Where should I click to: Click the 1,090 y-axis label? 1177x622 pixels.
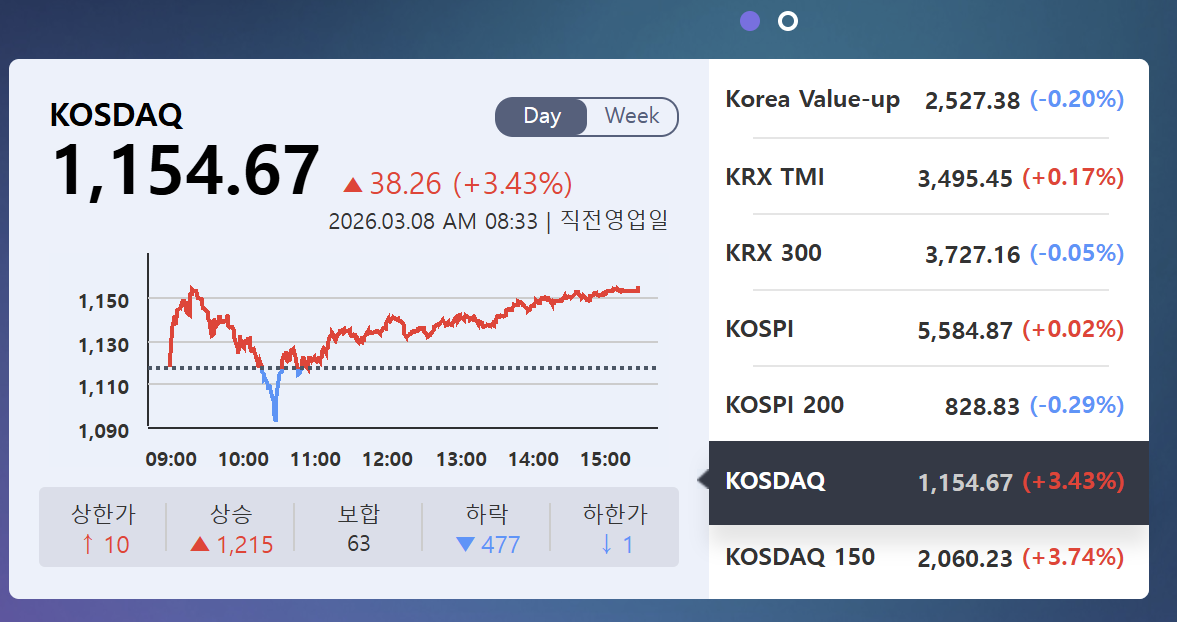tap(104, 431)
